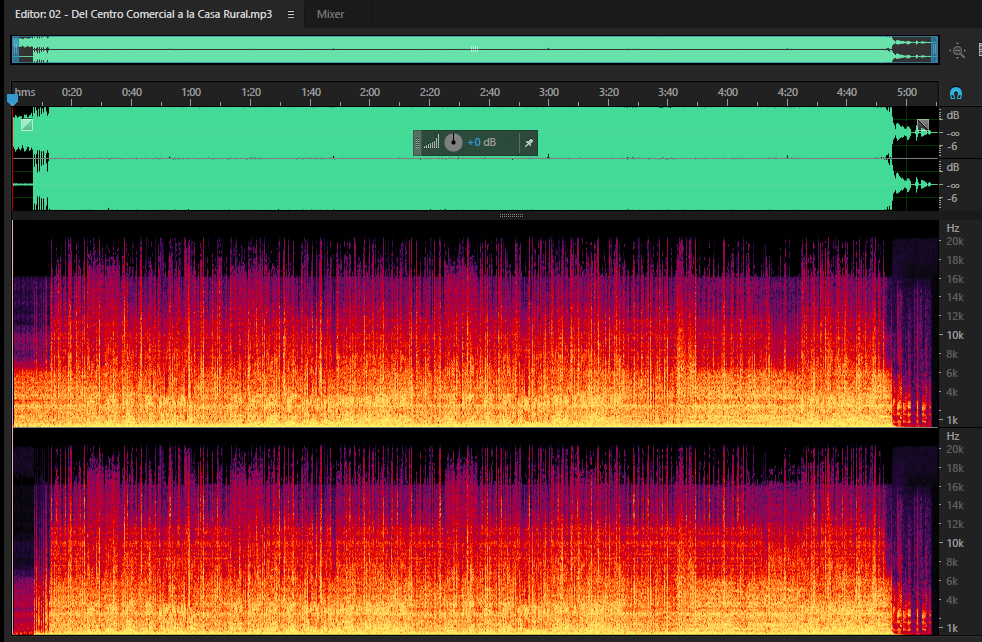Click the 5:00 mark on the timeline ruler

[907, 92]
